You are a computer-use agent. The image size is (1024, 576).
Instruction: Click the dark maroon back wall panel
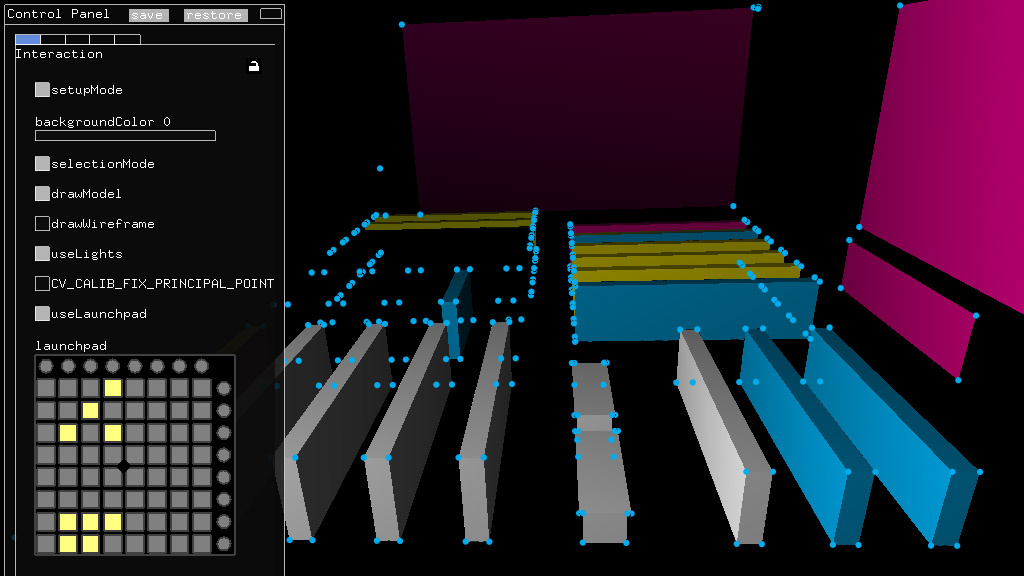tap(578, 111)
